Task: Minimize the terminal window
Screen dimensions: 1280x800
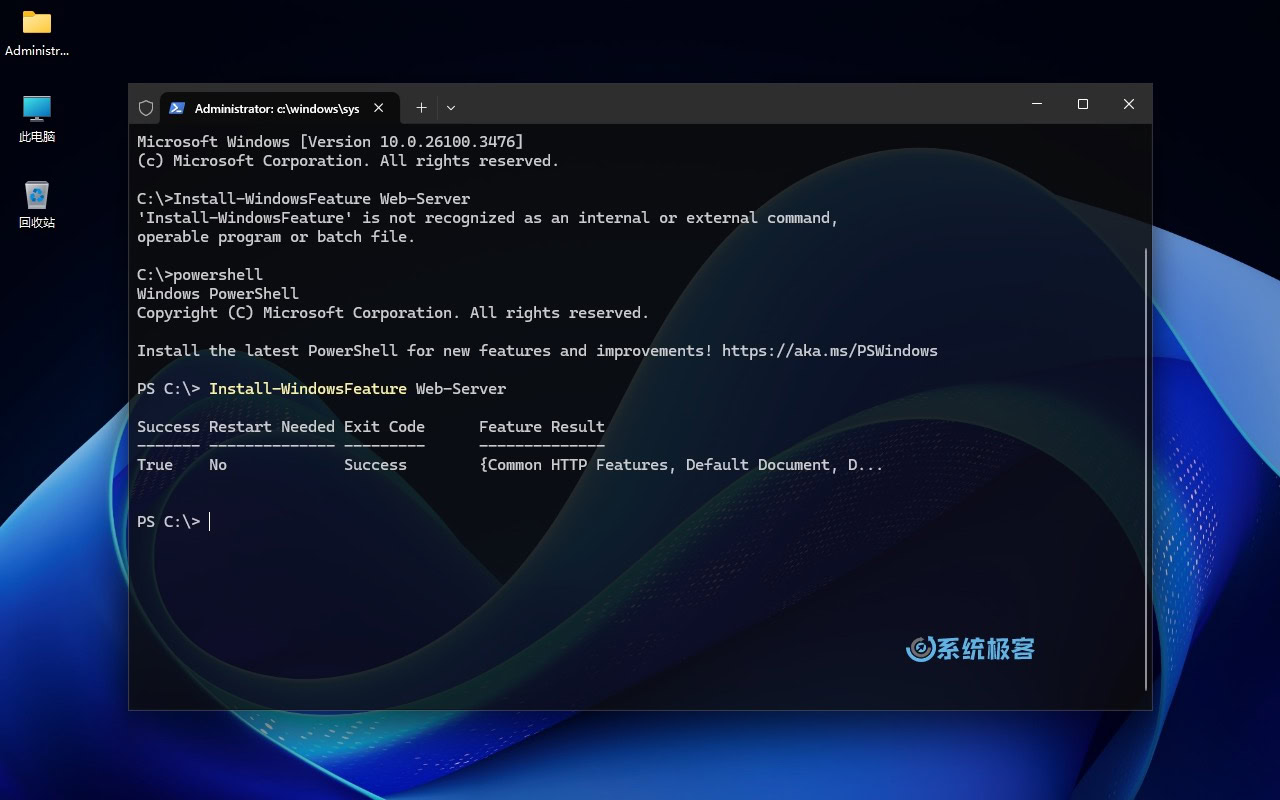Action: (x=1037, y=104)
